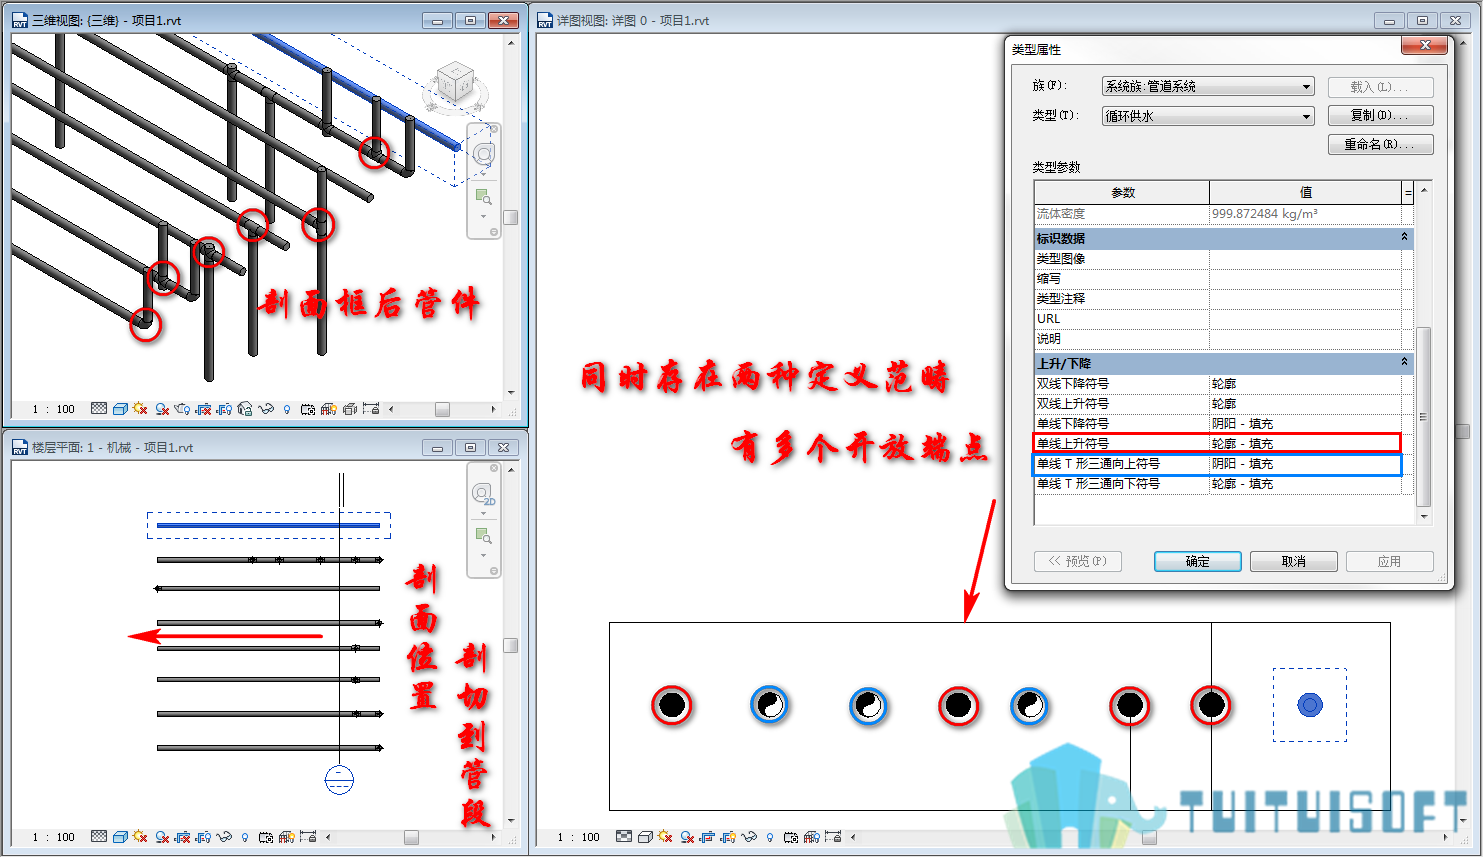This screenshot has width=1484, height=858.
Task: Click zoom region tool in floor plan nav bar
Action: click(484, 536)
